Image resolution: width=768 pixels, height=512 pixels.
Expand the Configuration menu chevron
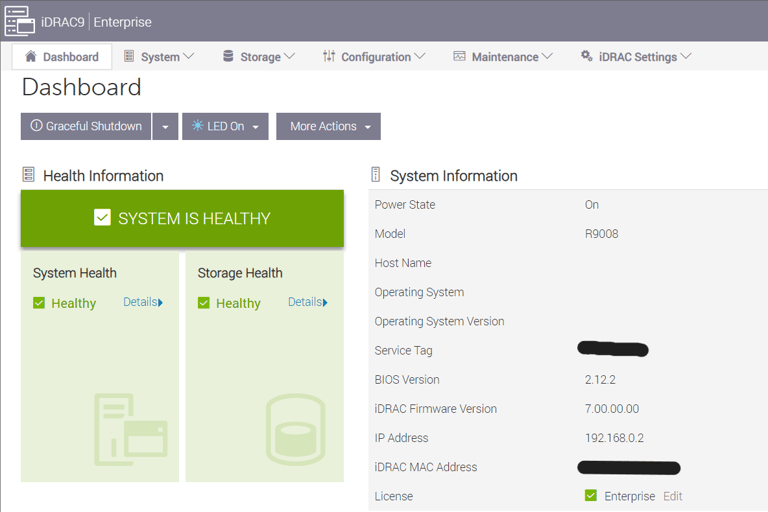pyautogui.click(x=420, y=56)
